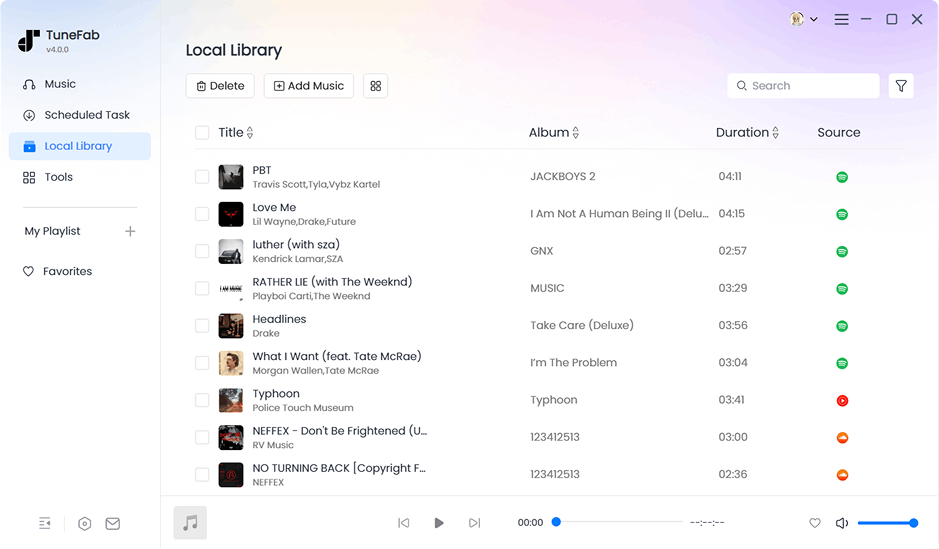Click the album name GNX
The width and height of the screenshot is (939, 549).
coord(541,251)
